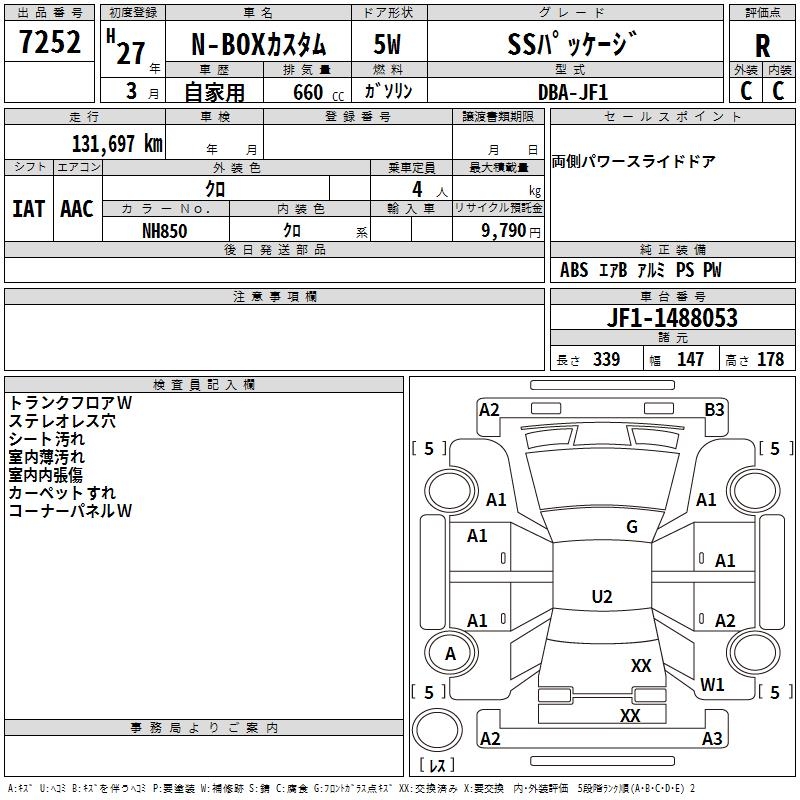The image size is (800, 800).
Task: Click chassis number JF1-1488053
Action: pyautogui.click(x=672, y=318)
